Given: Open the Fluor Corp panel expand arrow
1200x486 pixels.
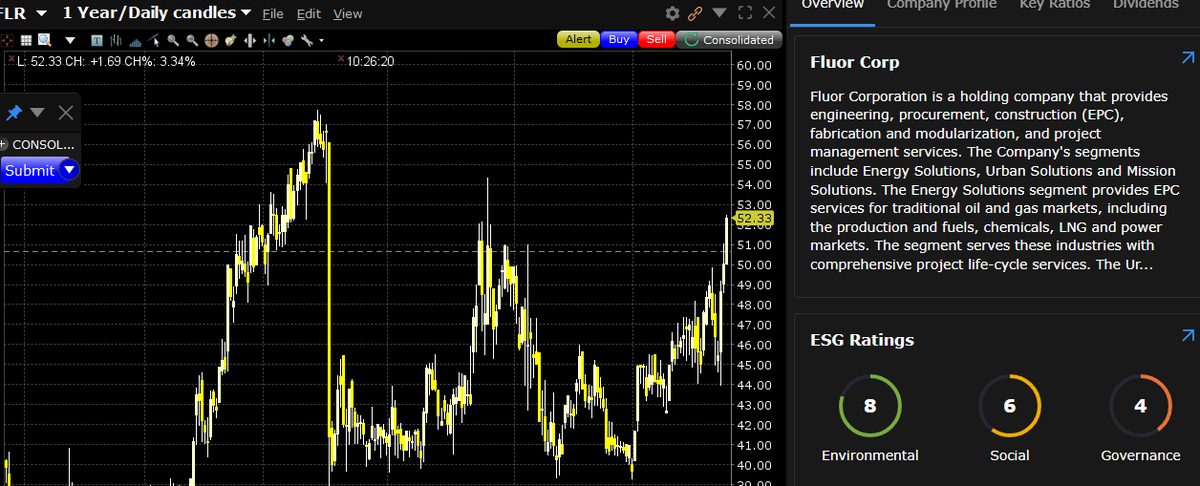Looking at the screenshot, I should pyautogui.click(x=1188, y=60).
